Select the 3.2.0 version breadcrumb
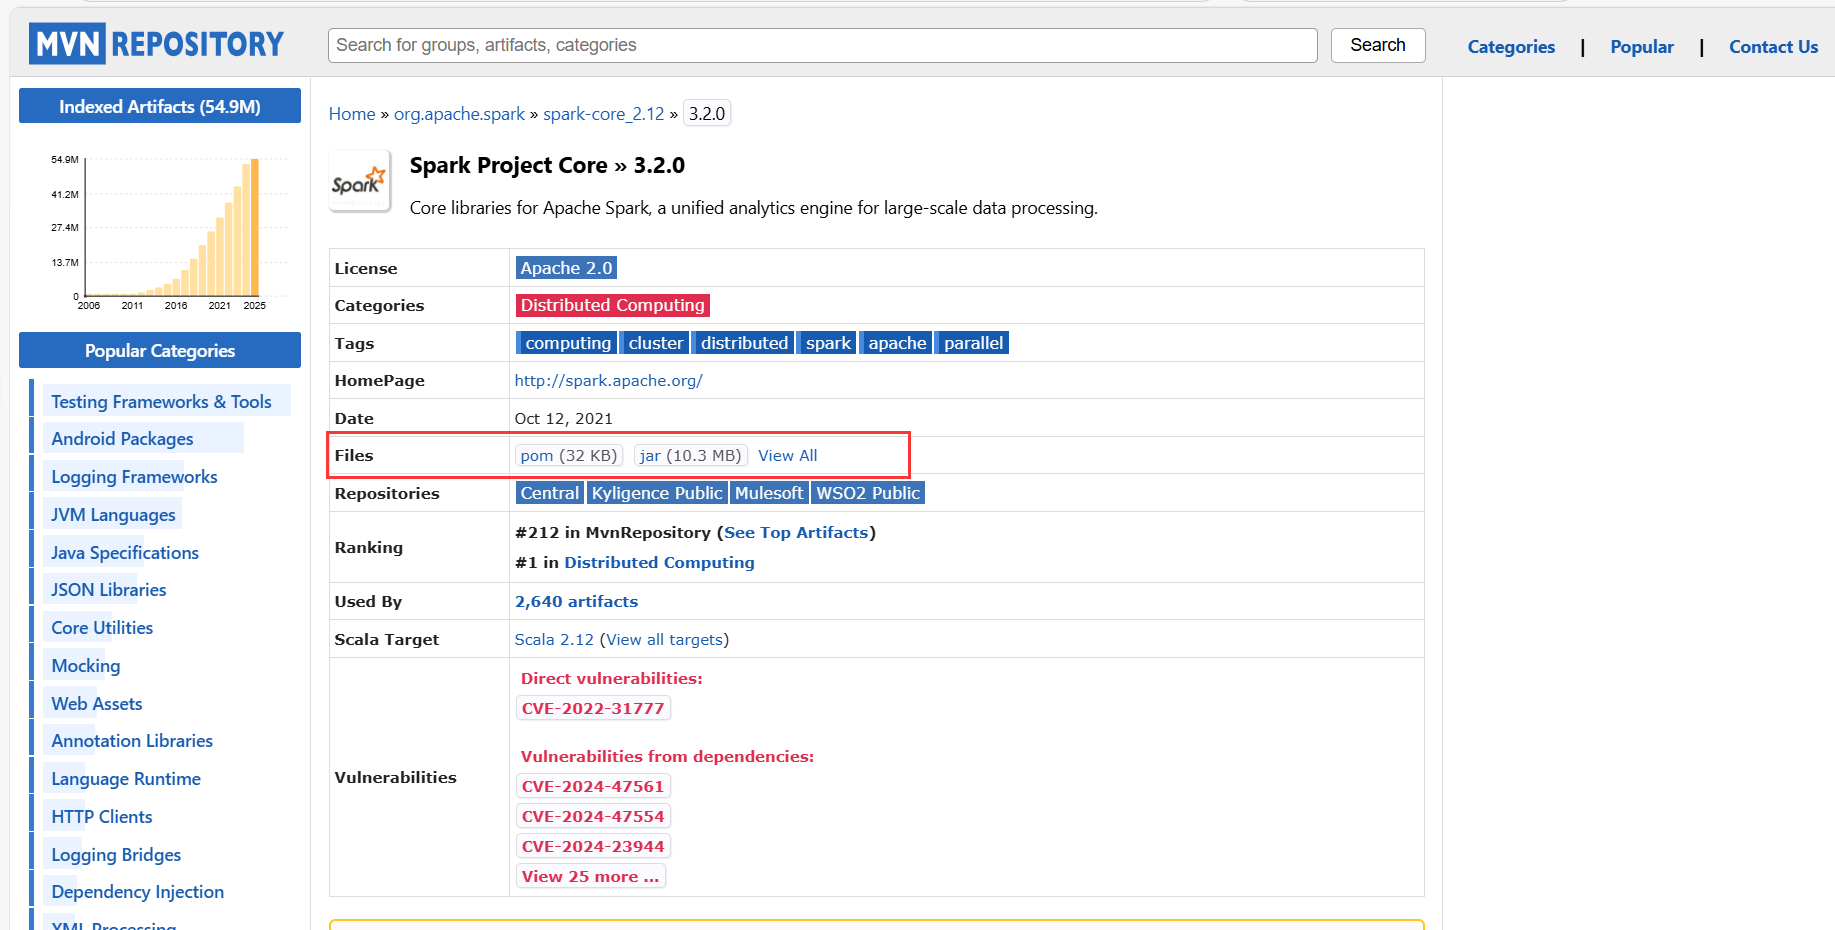This screenshot has width=1835, height=930. [x=706, y=114]
